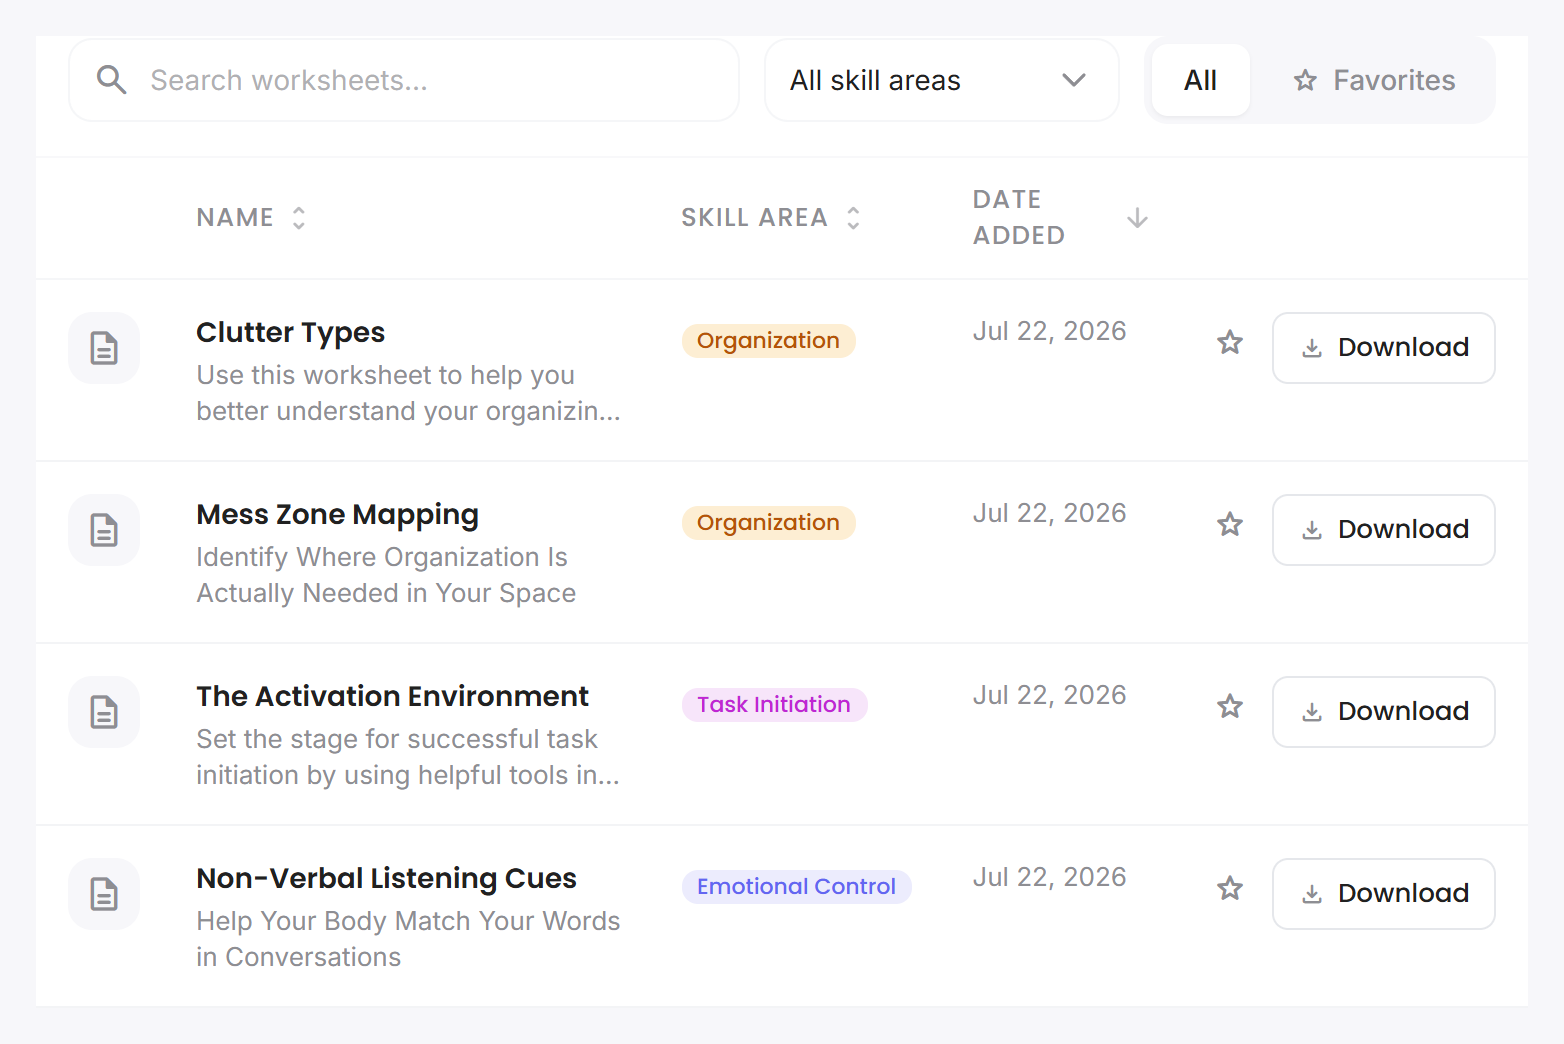
Task: Click Organization tag on Clutter Types
Action: (769, 341)
